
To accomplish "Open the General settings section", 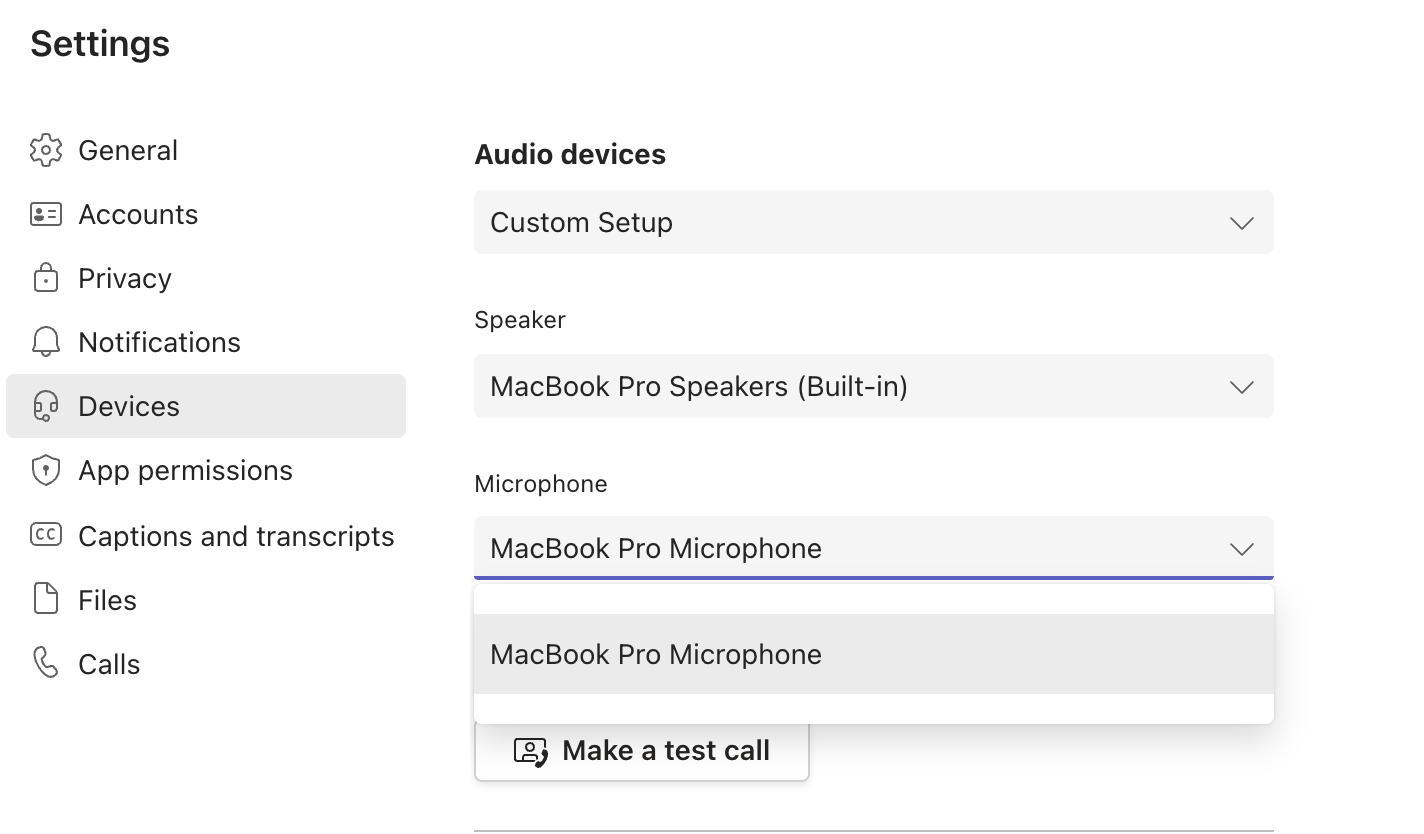I will click(x=128, y=150).
